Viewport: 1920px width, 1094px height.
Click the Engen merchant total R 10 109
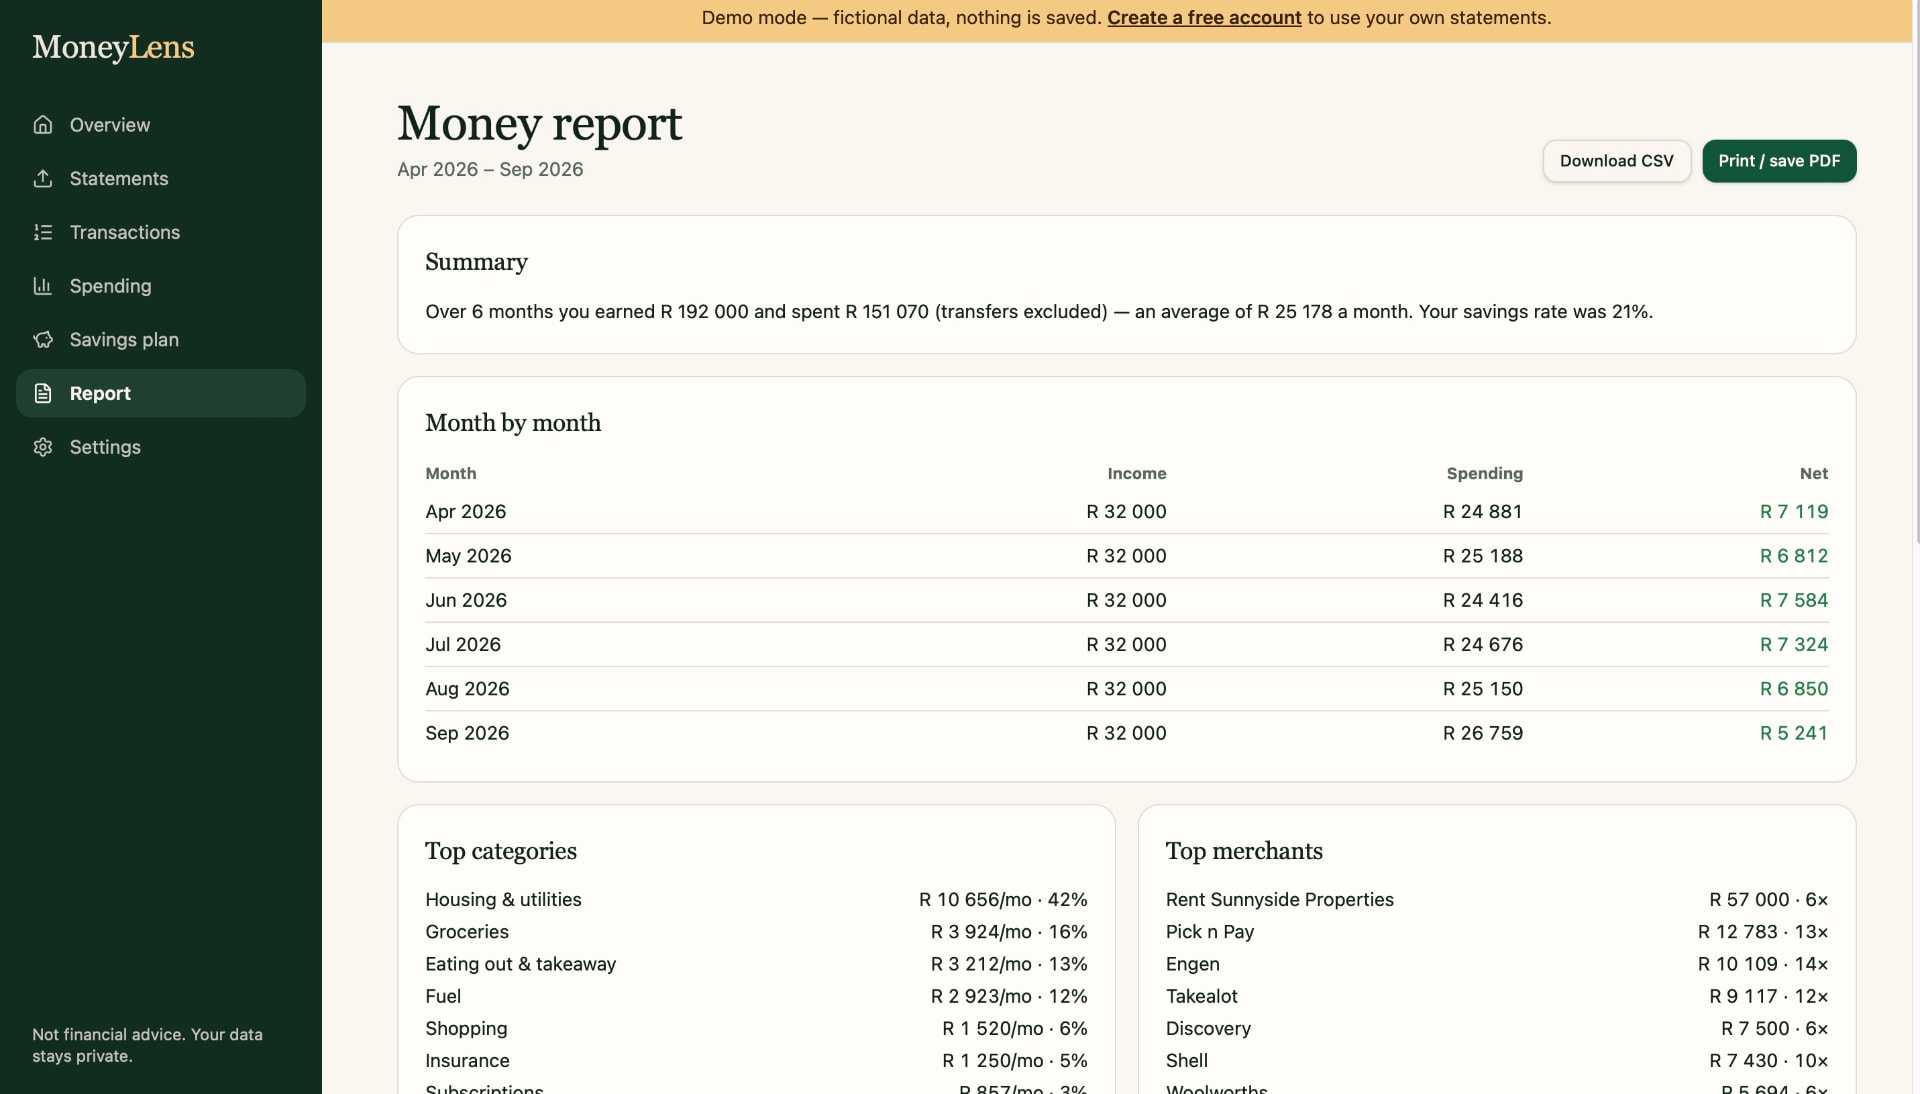click(x=1737, y=964)
